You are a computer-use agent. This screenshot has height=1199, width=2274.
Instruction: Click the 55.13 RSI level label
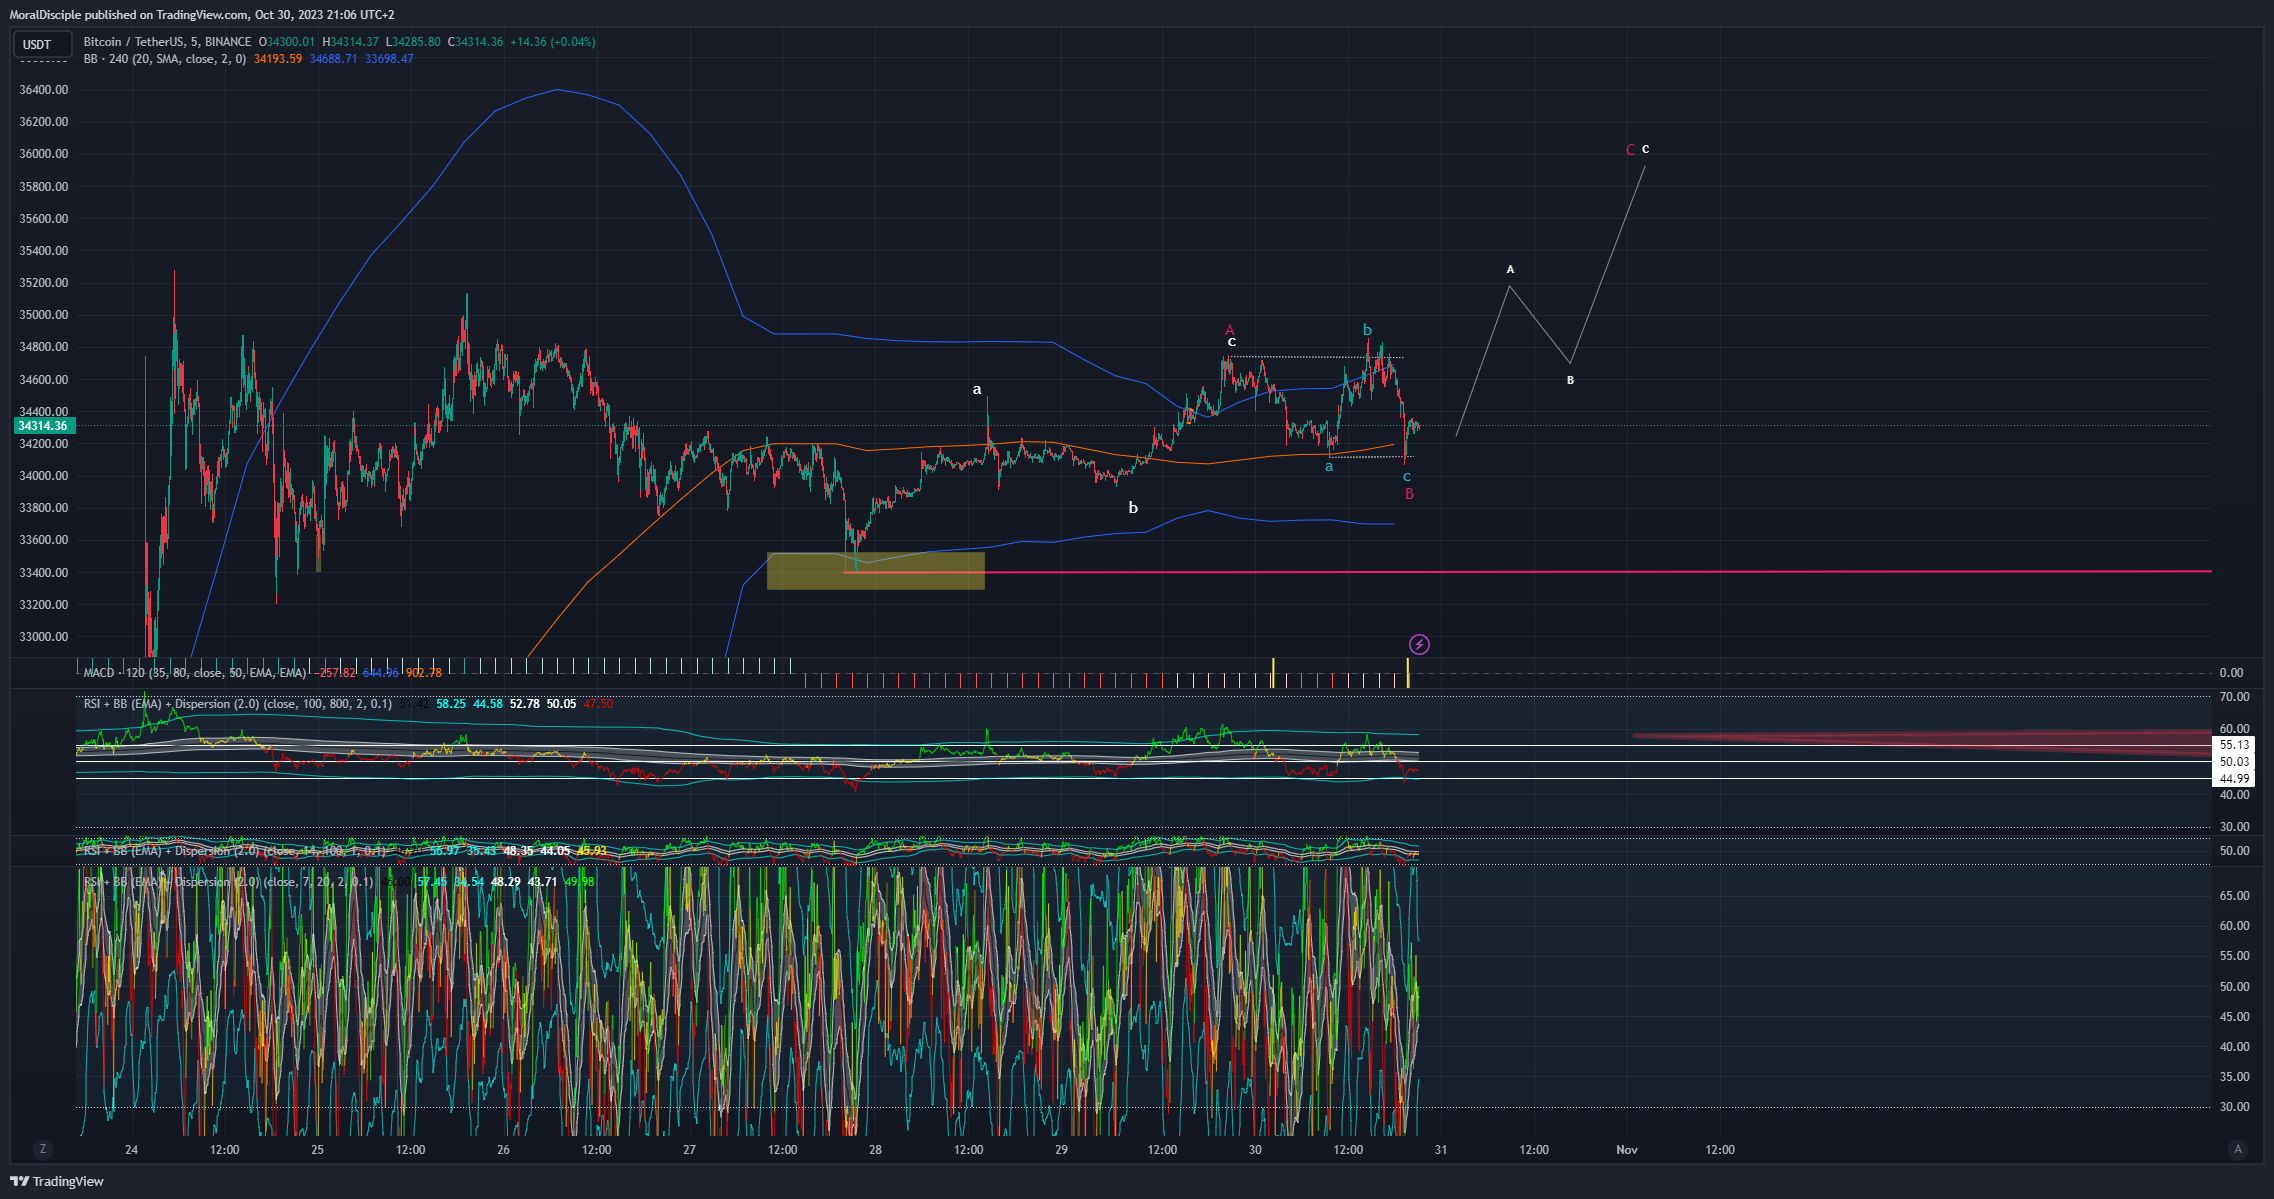[x=2234, y=745]
